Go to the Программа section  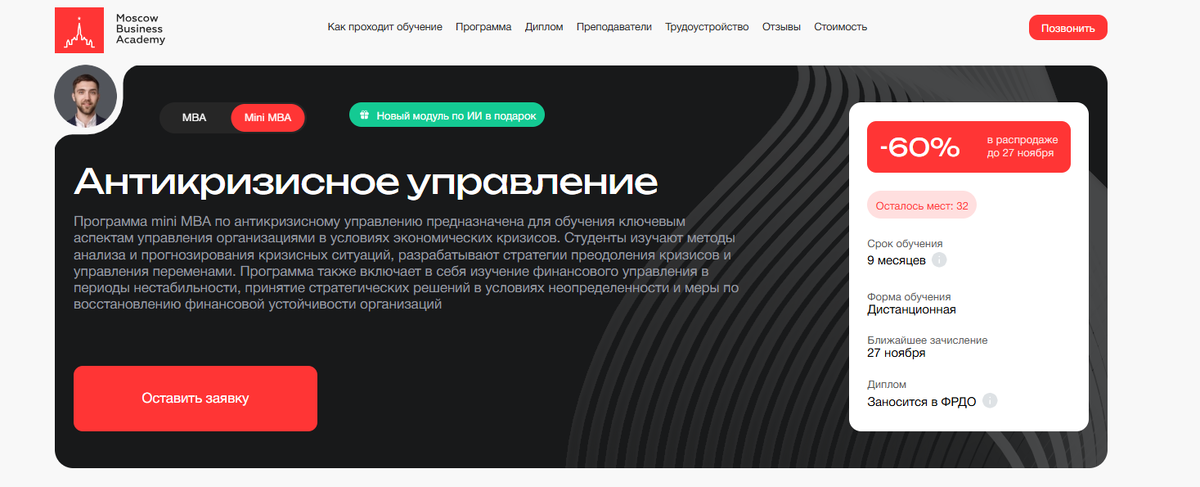(483, 27)
